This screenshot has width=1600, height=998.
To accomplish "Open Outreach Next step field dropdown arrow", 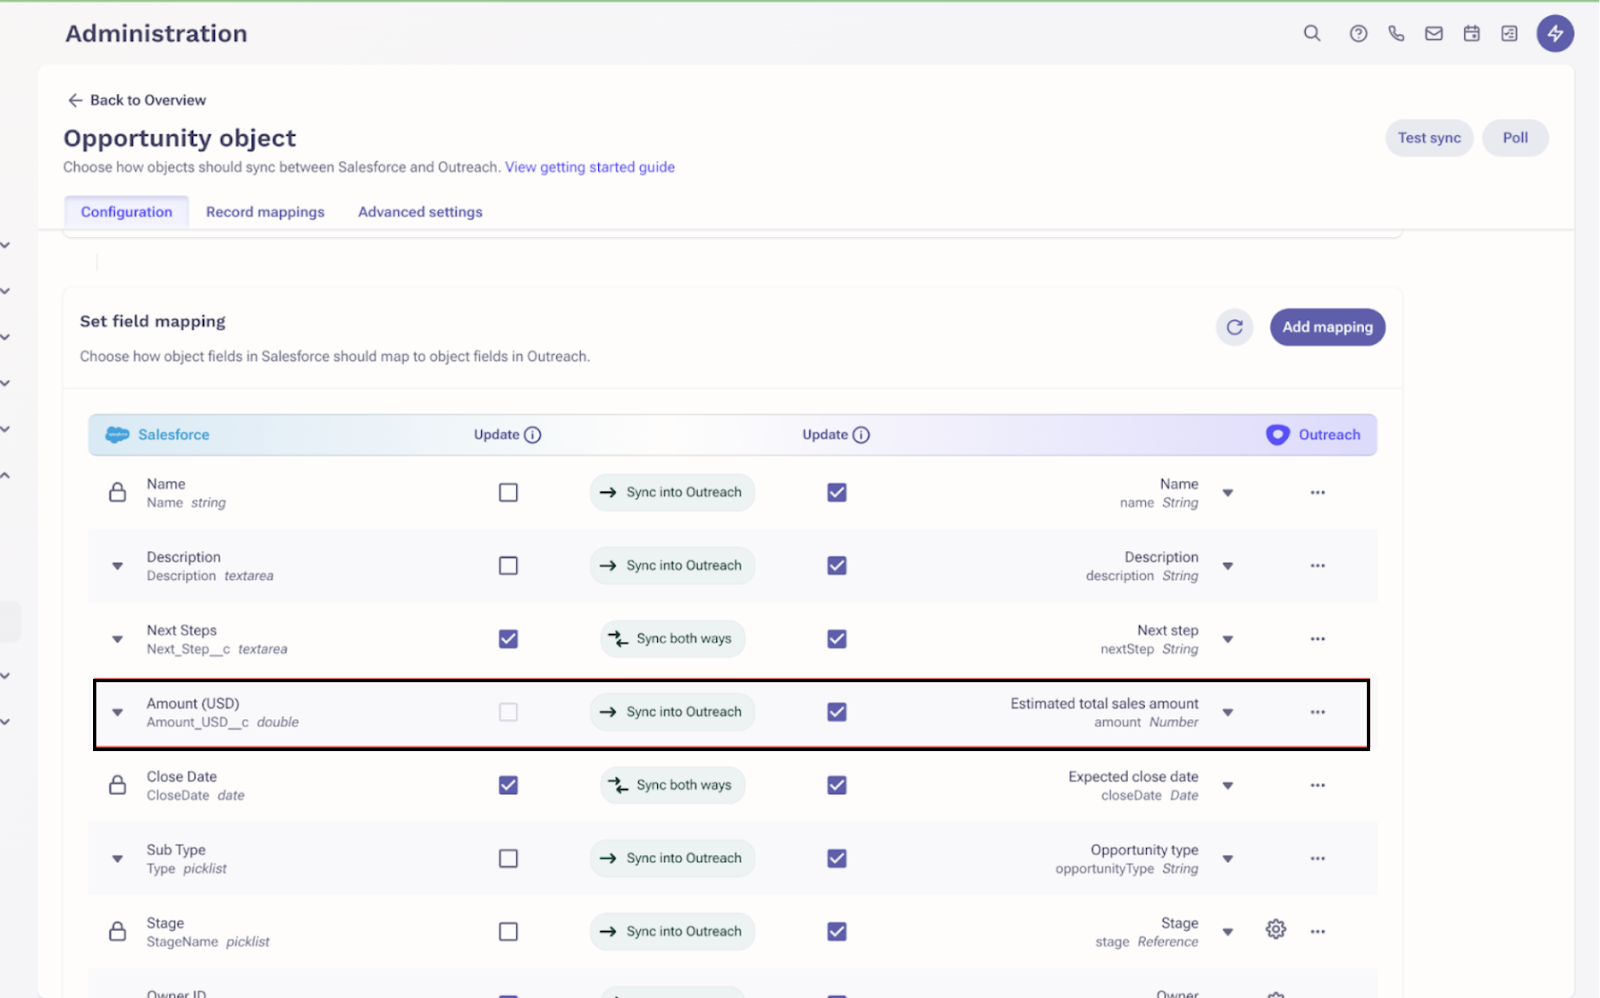I will pyautogui.click(x=1228, y=639).
